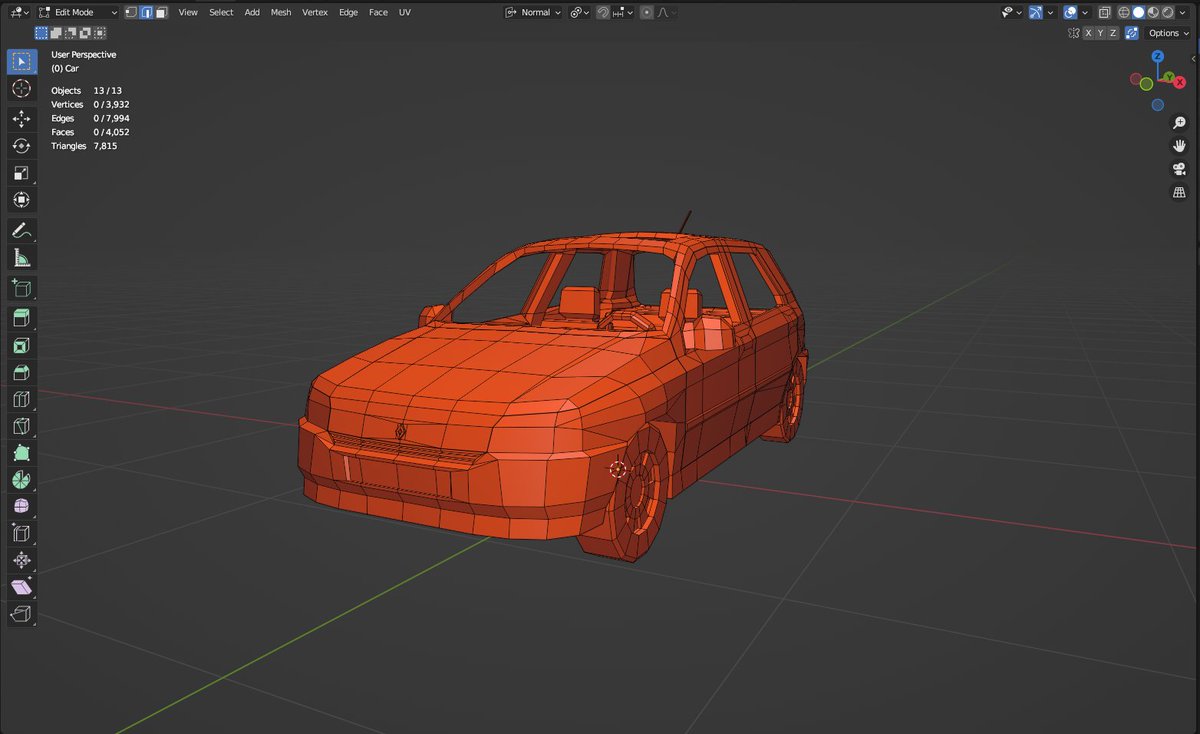Activate the Spin tool
Viewport: 1200px width, 734px height.
click(21, 480)
